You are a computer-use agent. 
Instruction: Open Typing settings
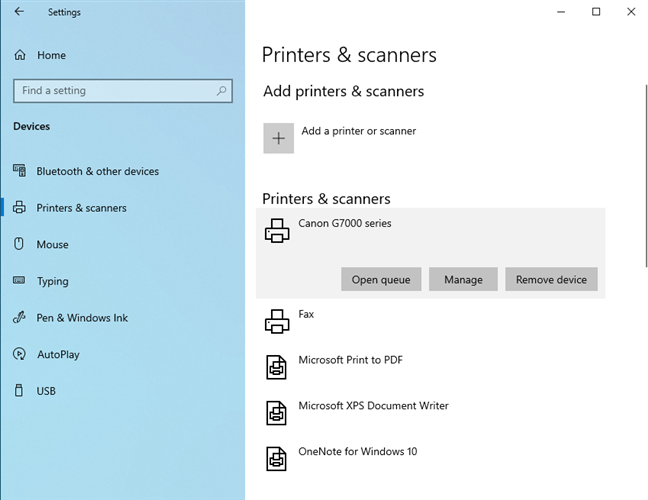point(52,281)
